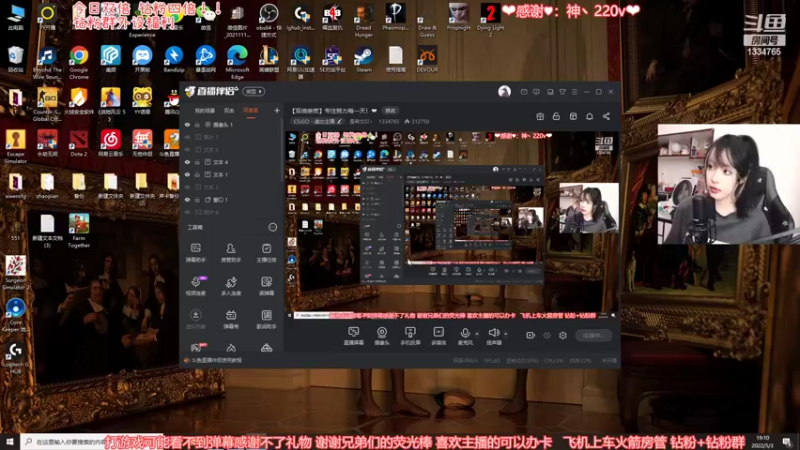Open the read-danmu tool (读弹幕)
Image resolution: width=800 pixels, height=450 pixels.
pos(266,286)
